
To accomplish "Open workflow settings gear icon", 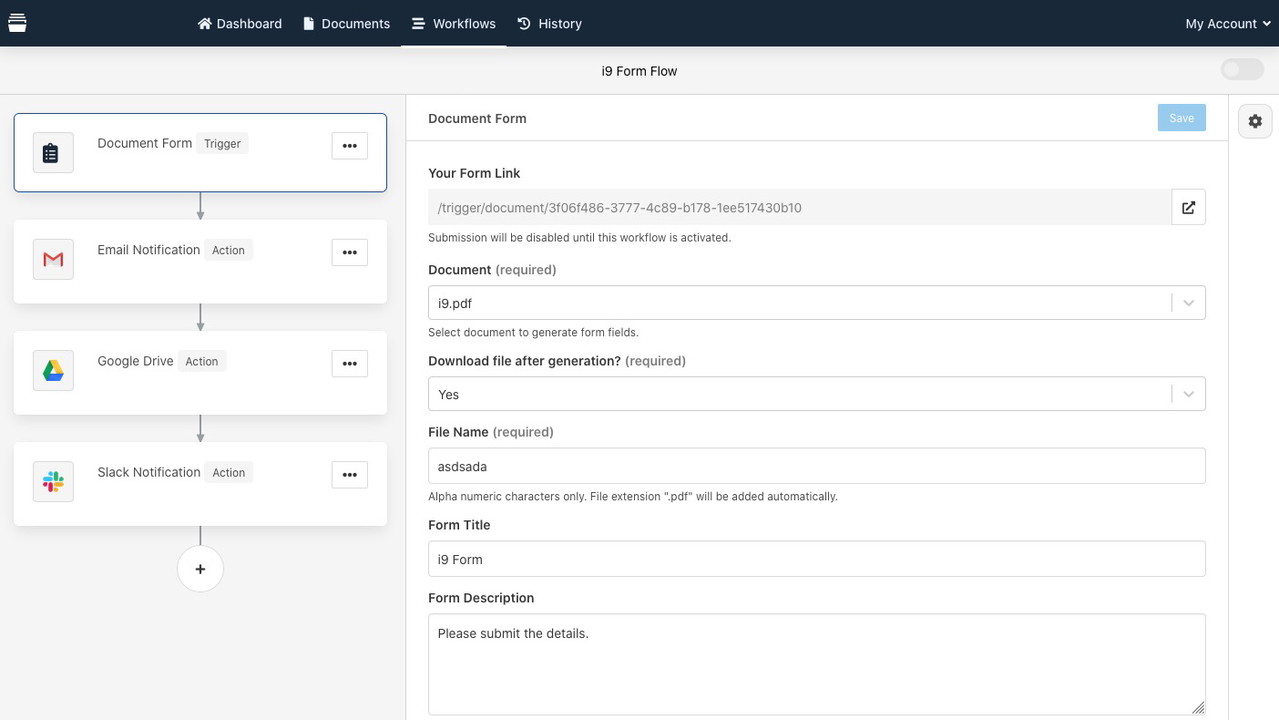I will [x=1255, y=121].
